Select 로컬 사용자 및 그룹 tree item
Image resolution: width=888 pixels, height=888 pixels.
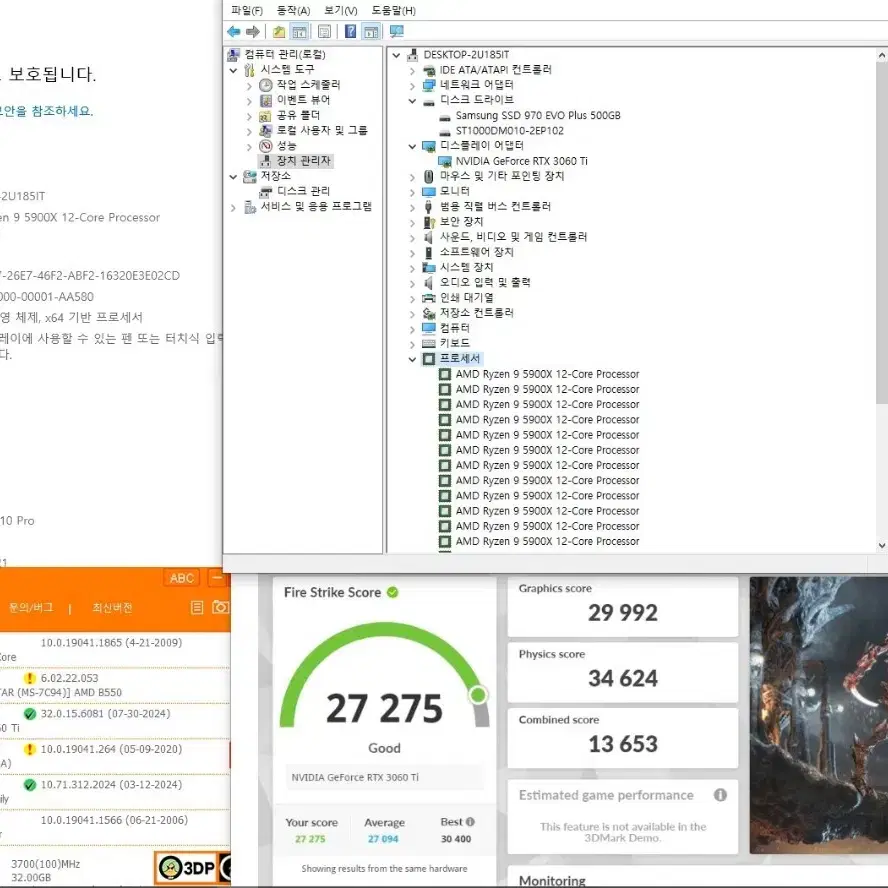point(322,131)
